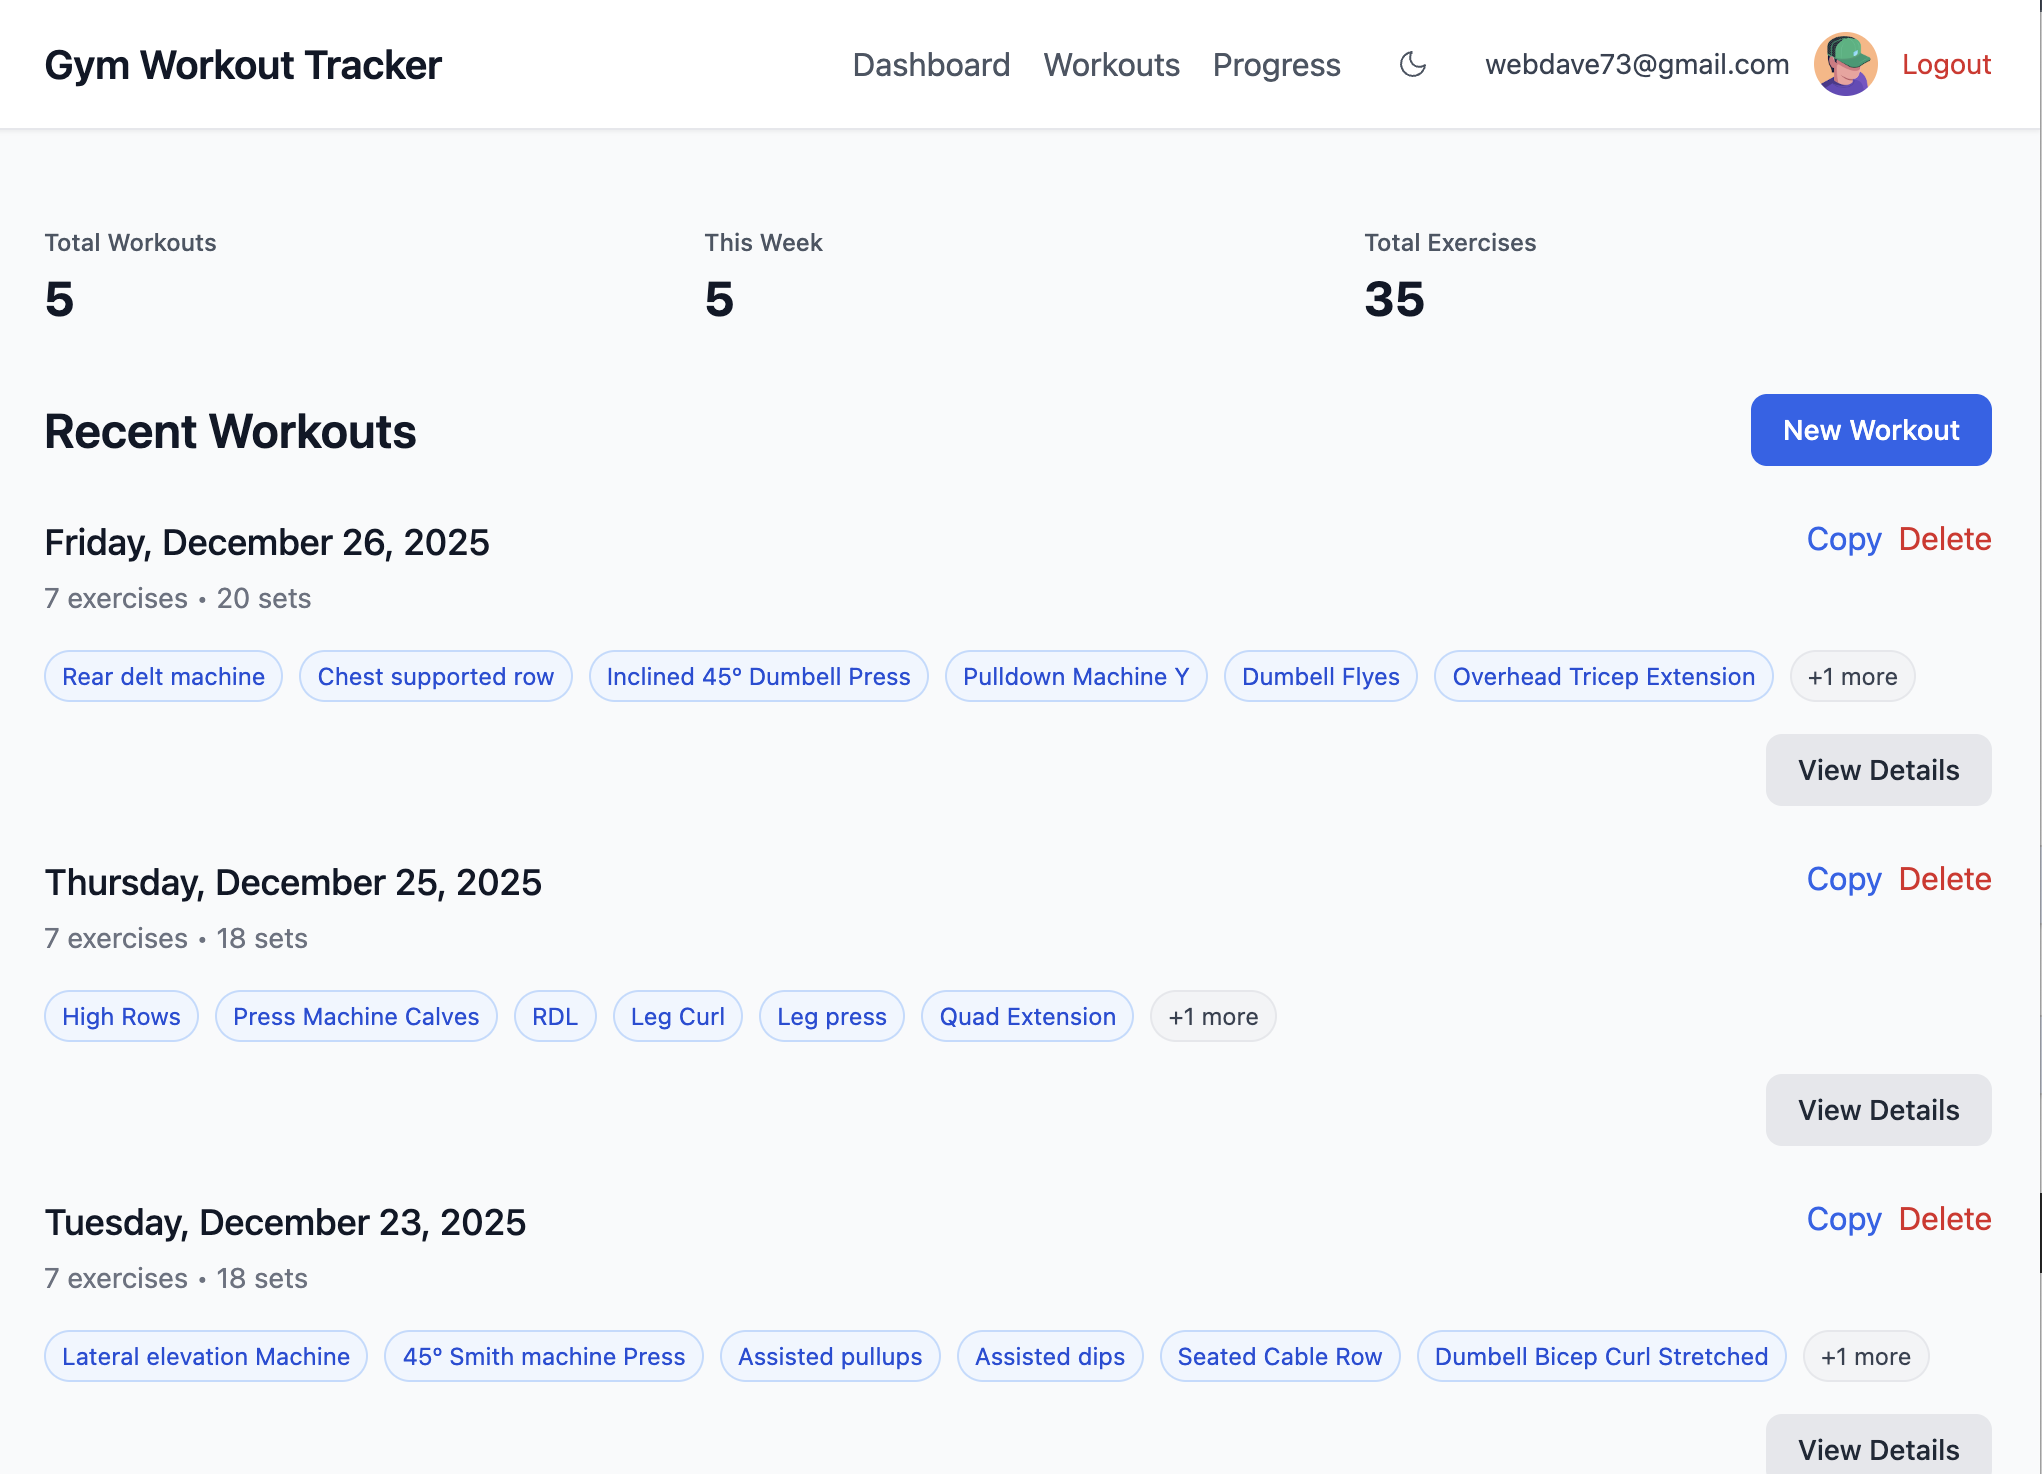Image resolution: width=2042 pixels, height=1474 pixels.
Task: Click the Dumbell Bicep Curl Stretched tag
Action: [x=1601, y=1357]
